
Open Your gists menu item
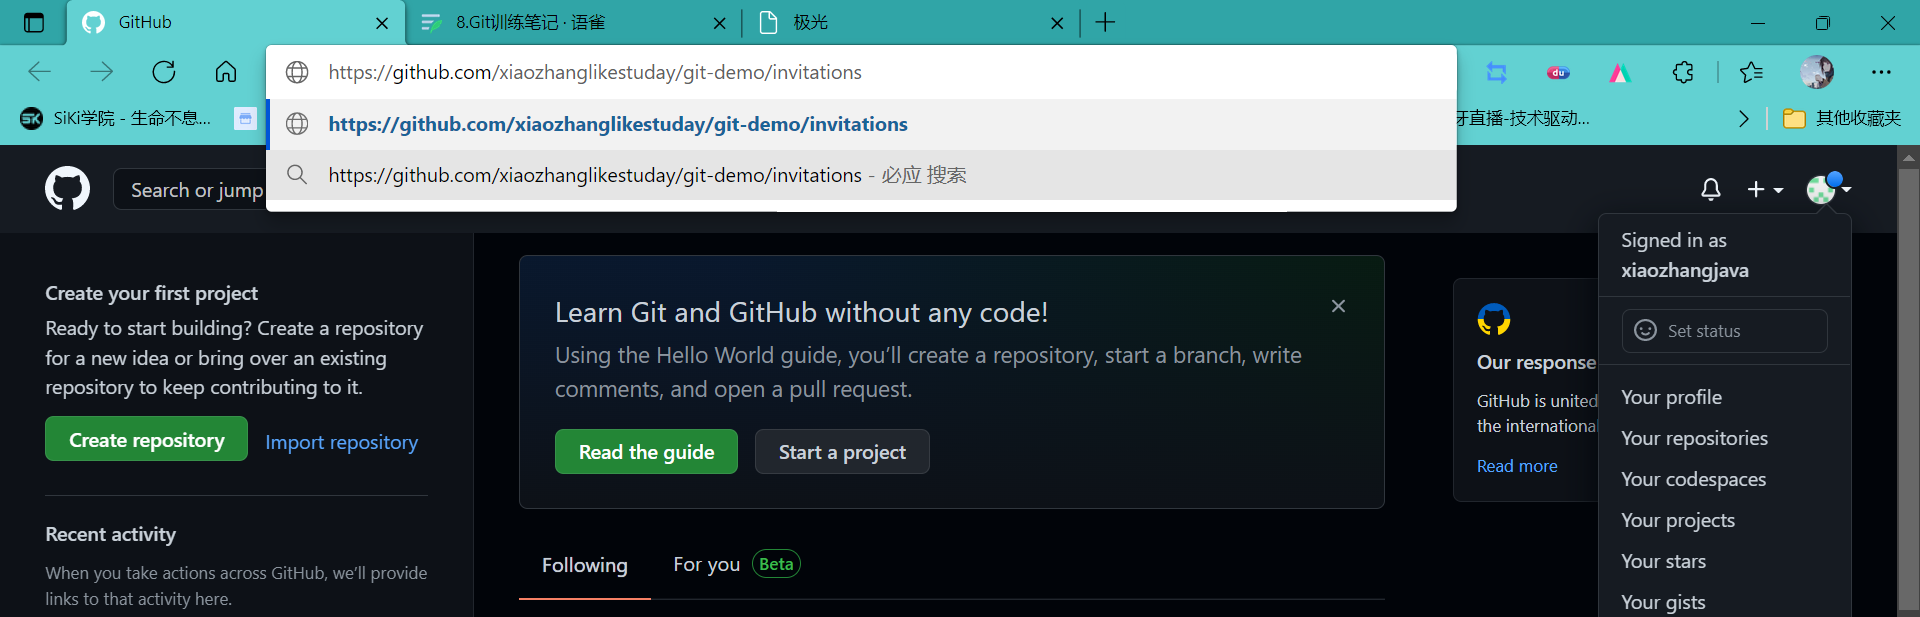click(x=1724, y=602)
